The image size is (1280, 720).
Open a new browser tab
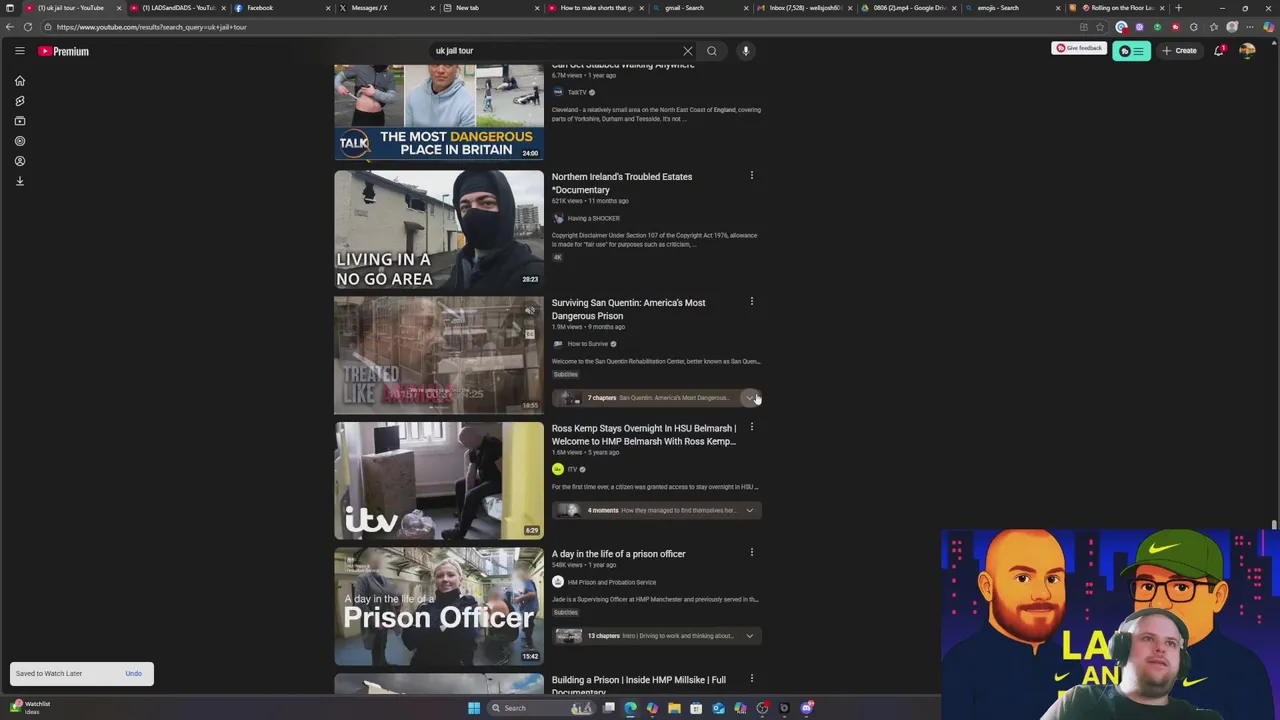point(1178,8)
